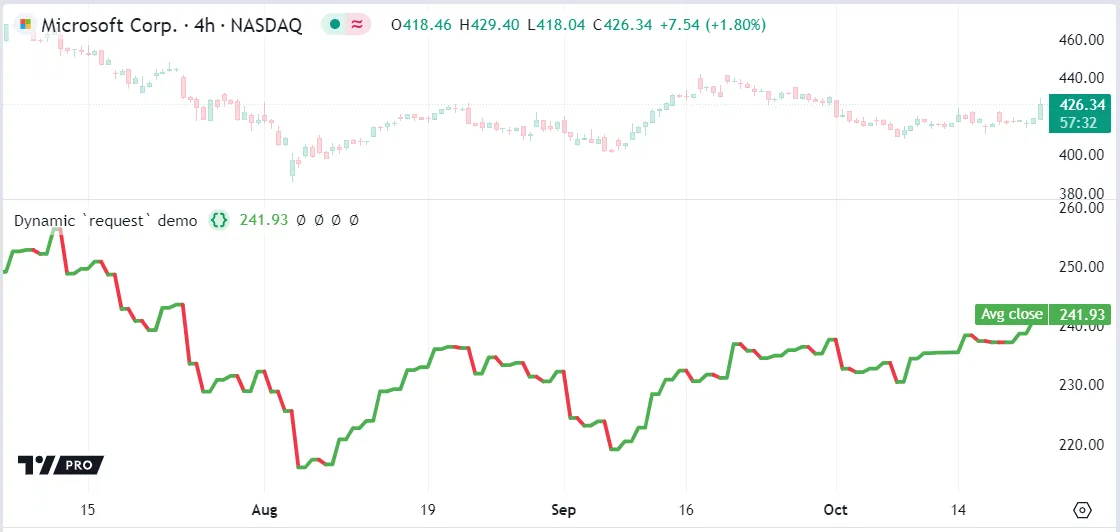Click the Sep label on the time axis

pyautogui.click(x=564, y=510)
